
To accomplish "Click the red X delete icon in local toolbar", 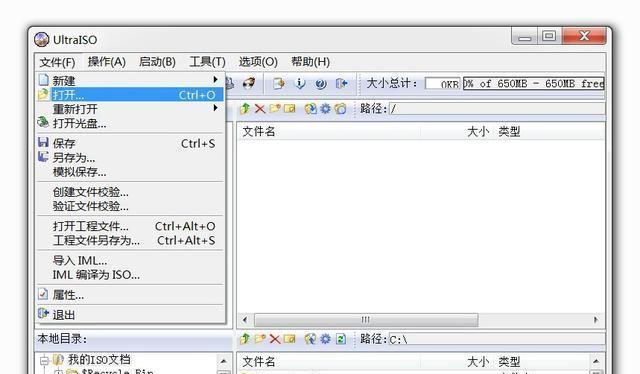I will tap(275, 339).
